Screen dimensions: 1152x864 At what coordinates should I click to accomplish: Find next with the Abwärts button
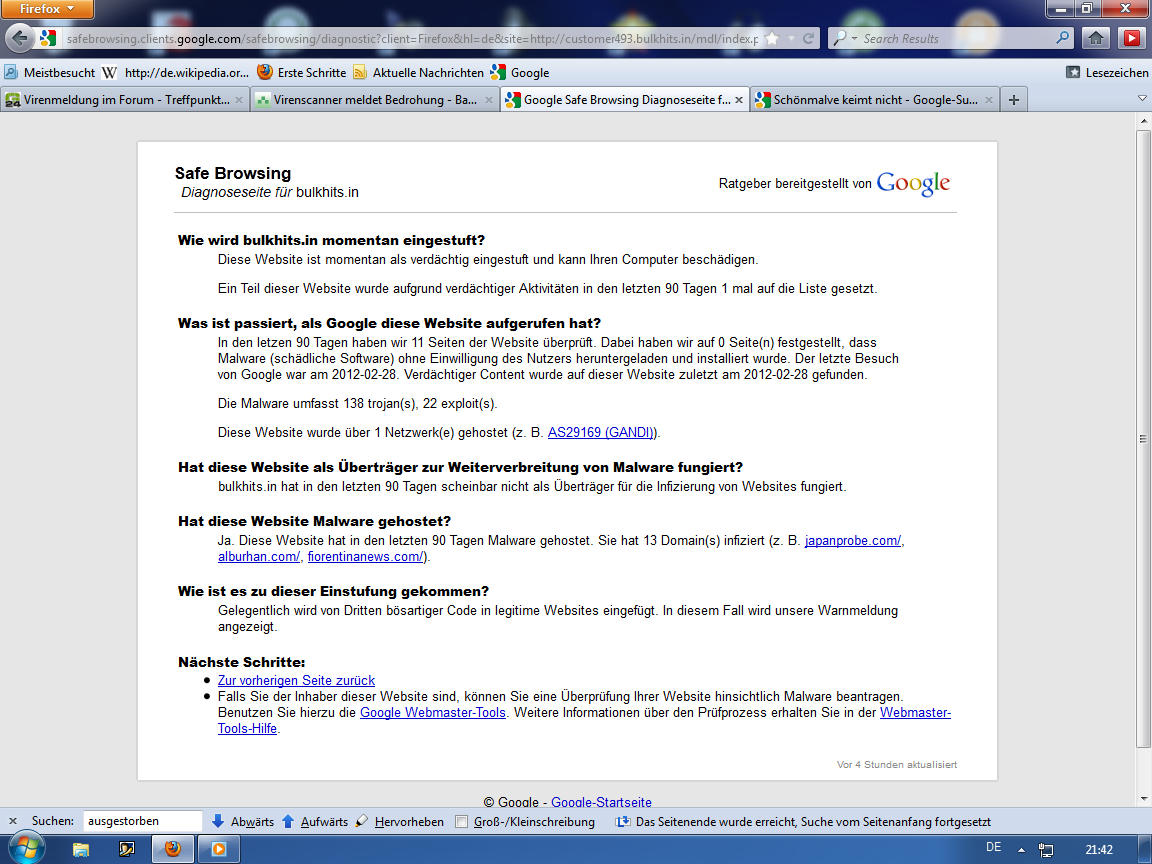[x=242, y=821]
